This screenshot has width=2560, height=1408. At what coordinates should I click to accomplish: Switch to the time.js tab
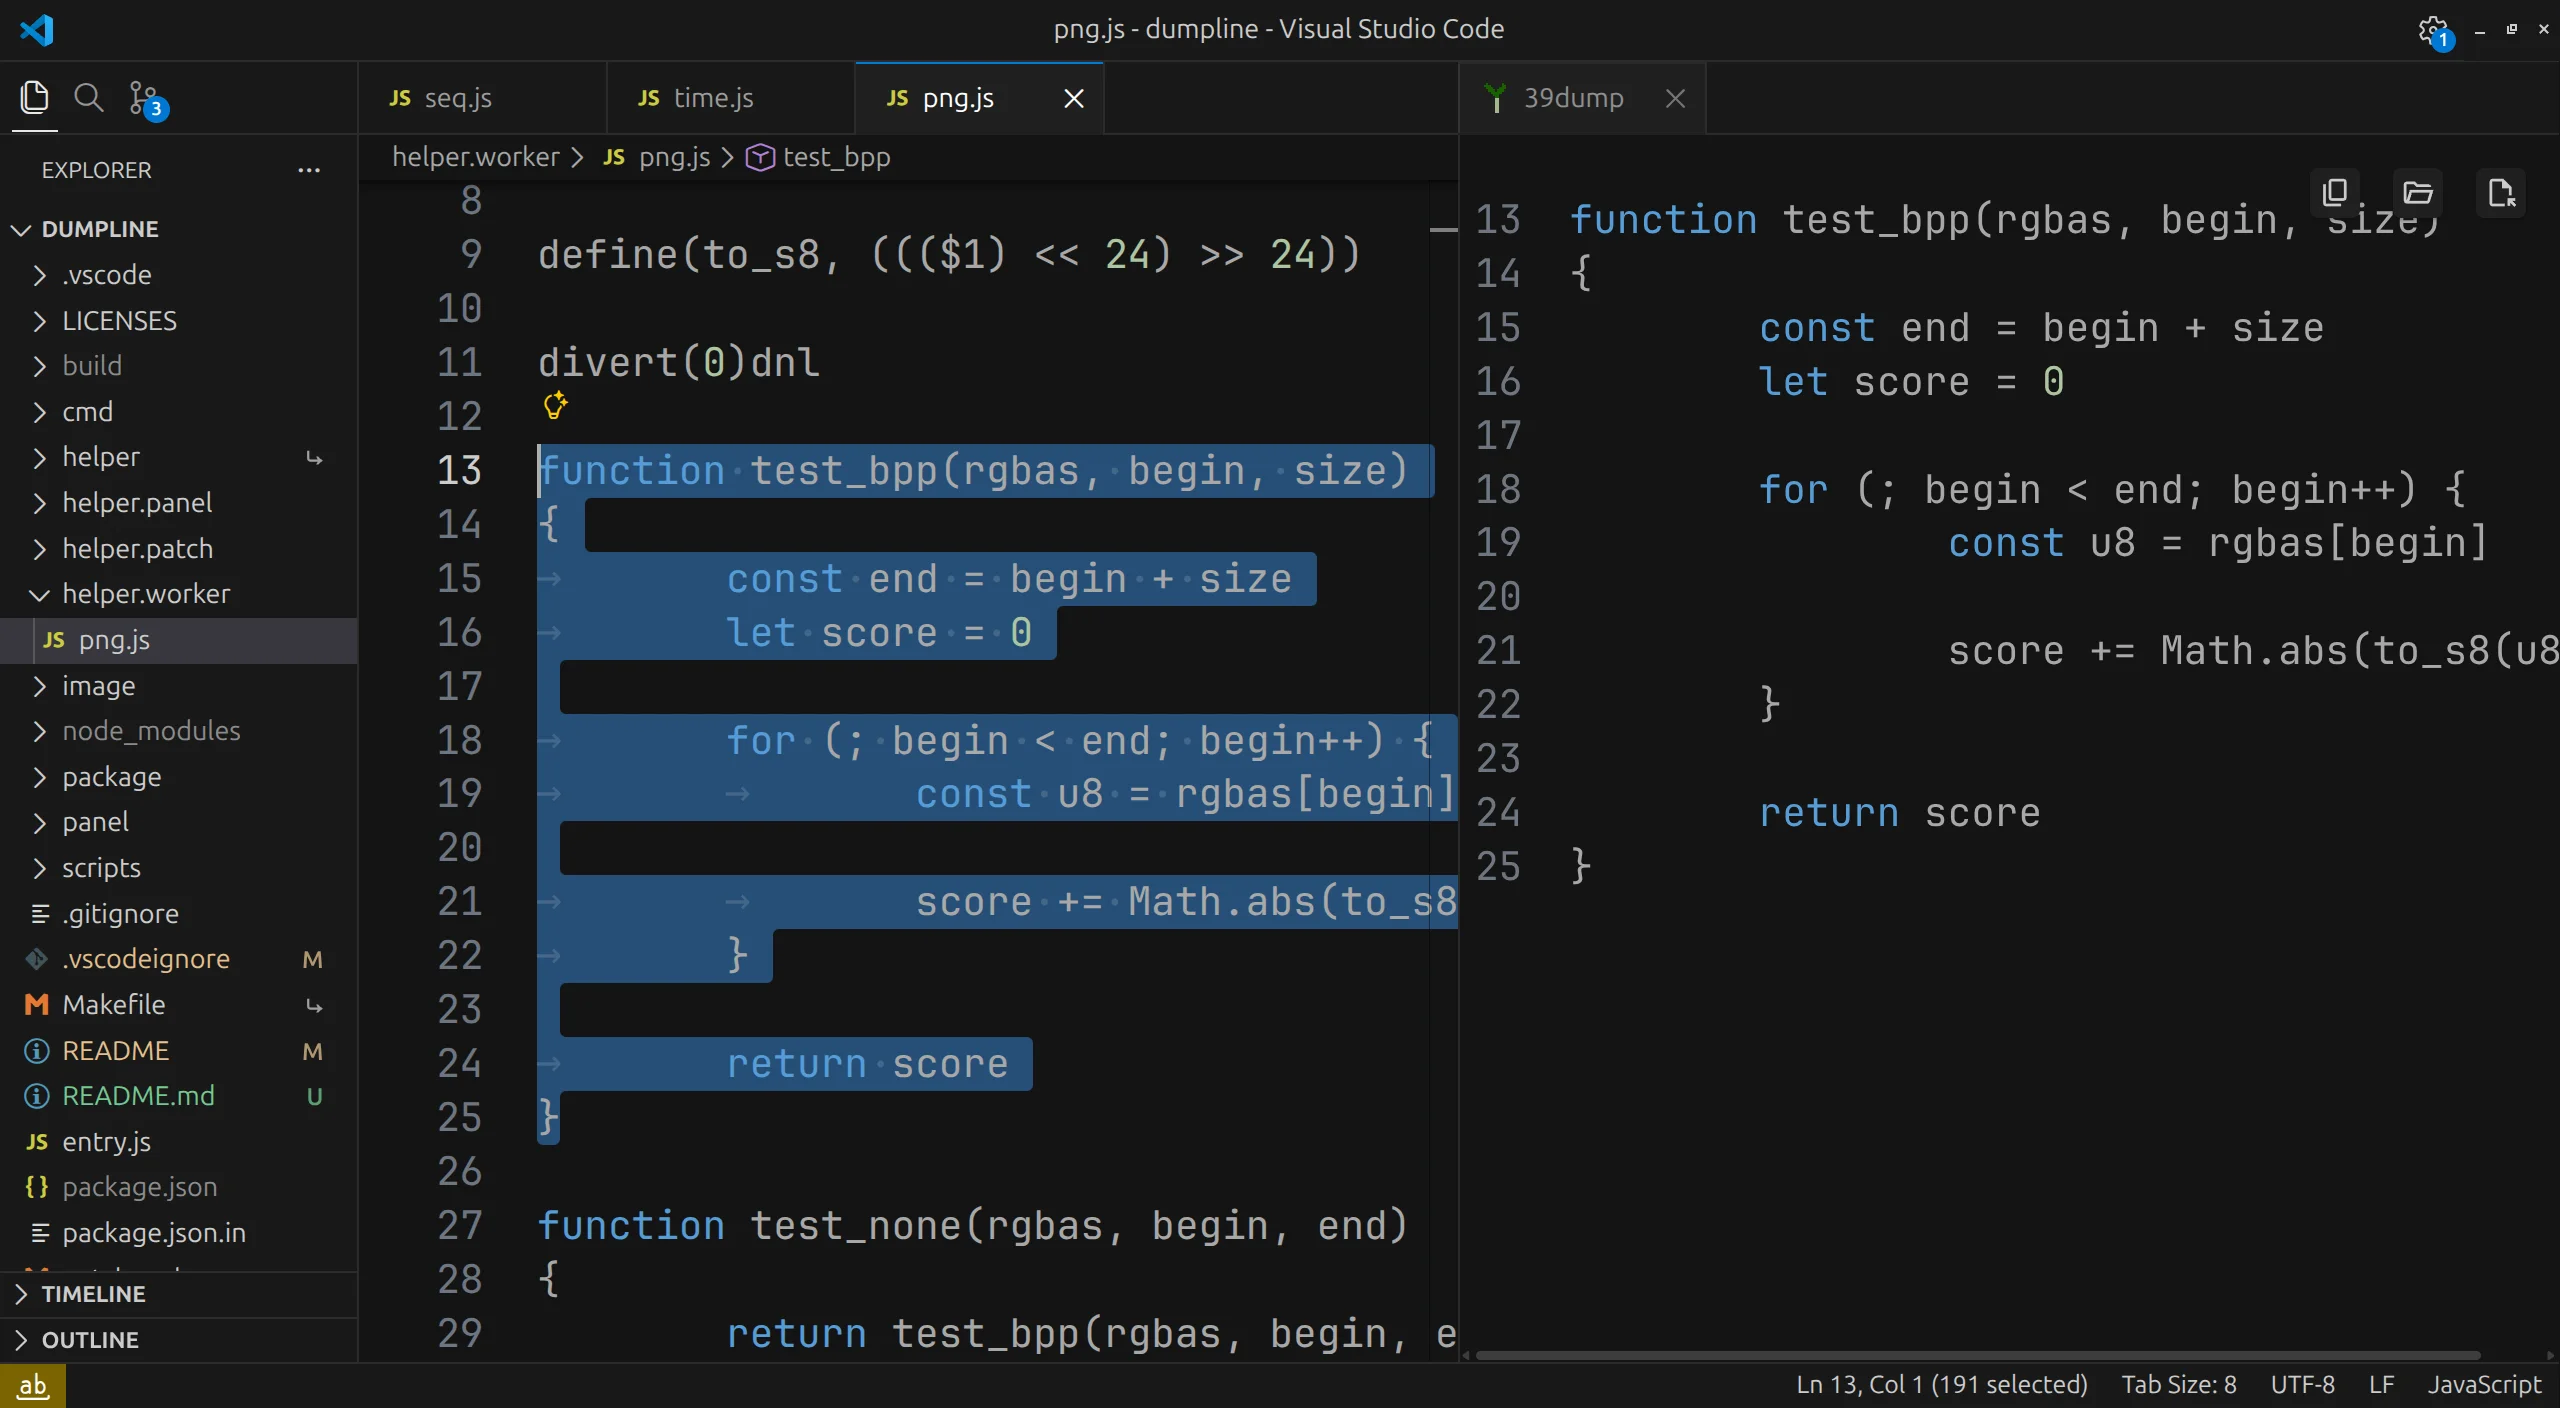pos(712,98)
